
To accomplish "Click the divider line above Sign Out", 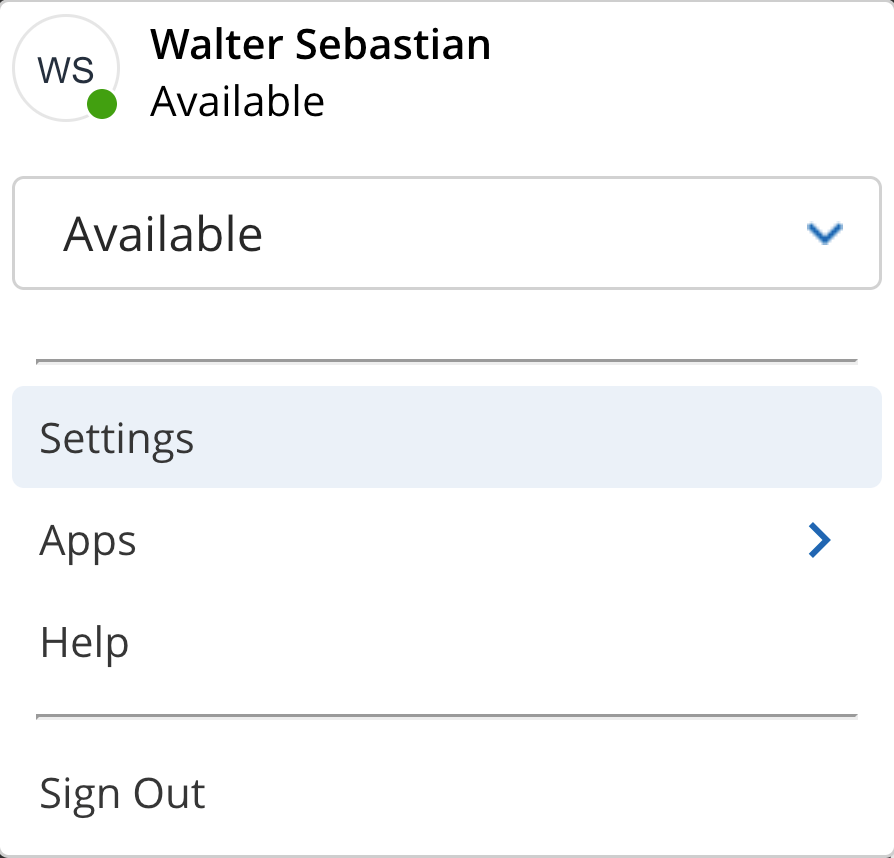I will click(446, 716).
